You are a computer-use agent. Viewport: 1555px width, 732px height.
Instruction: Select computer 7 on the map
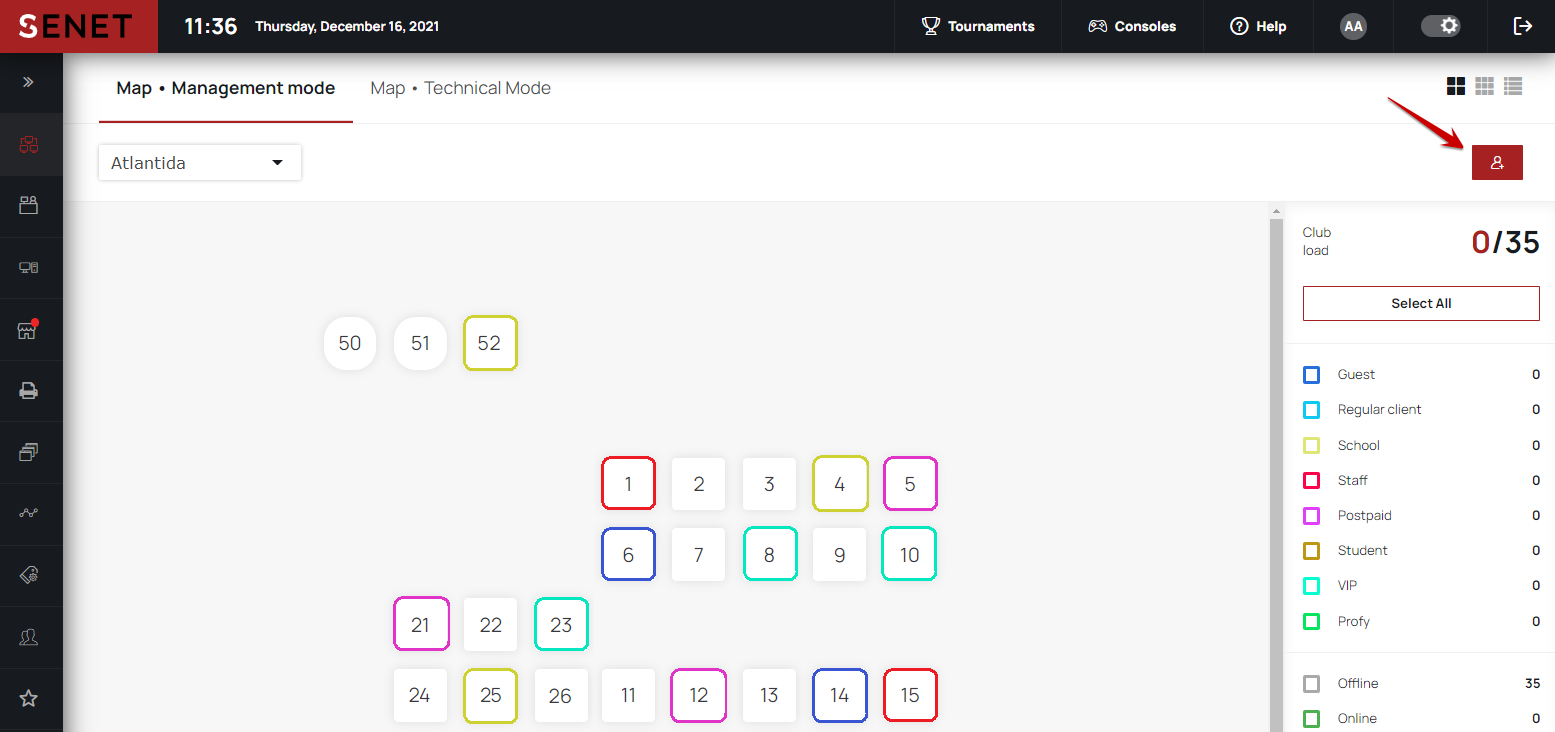[x=699, y=554]
